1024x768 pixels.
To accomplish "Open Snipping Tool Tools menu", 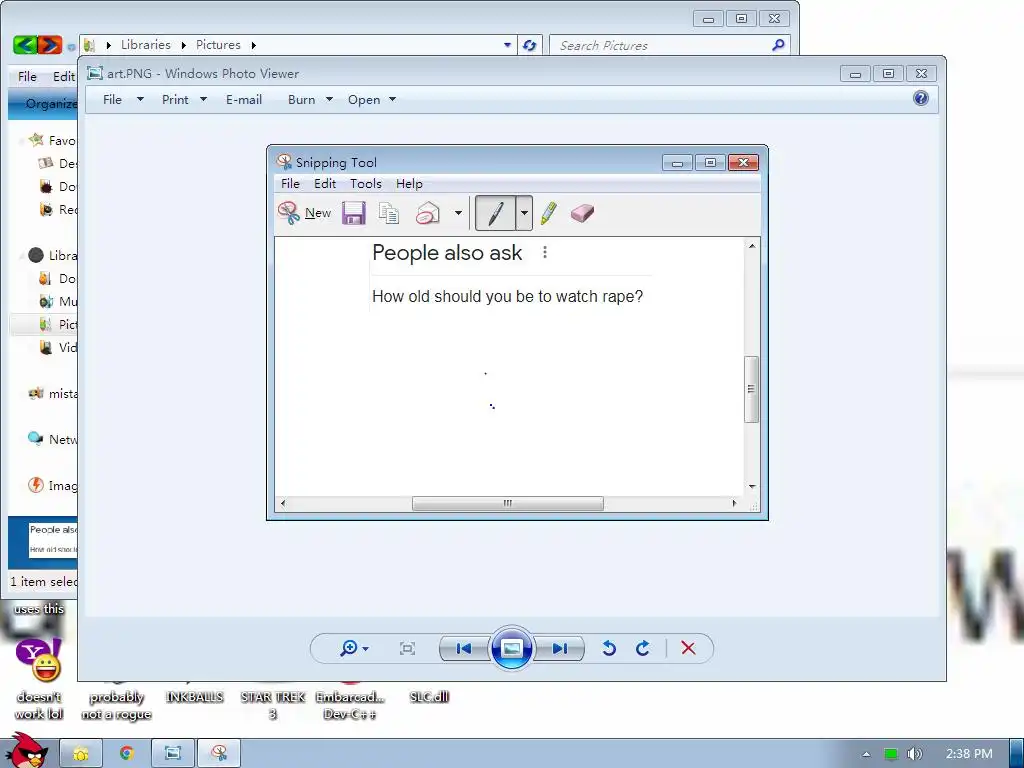I will coord(366,184).
